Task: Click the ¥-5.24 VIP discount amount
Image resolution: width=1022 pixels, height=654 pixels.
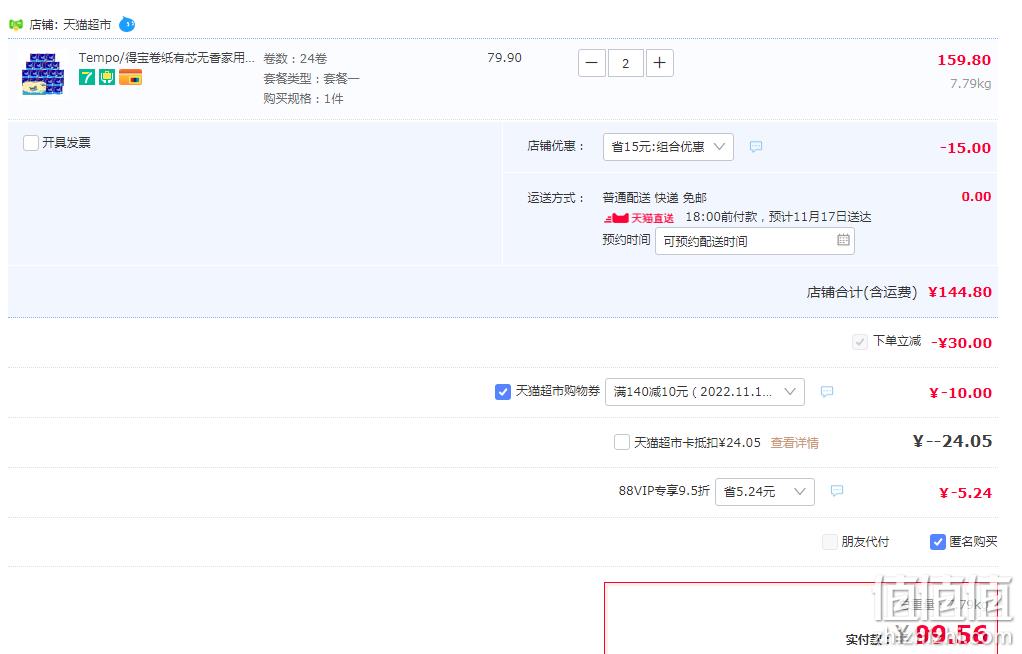Action: (x=965, y=493)
